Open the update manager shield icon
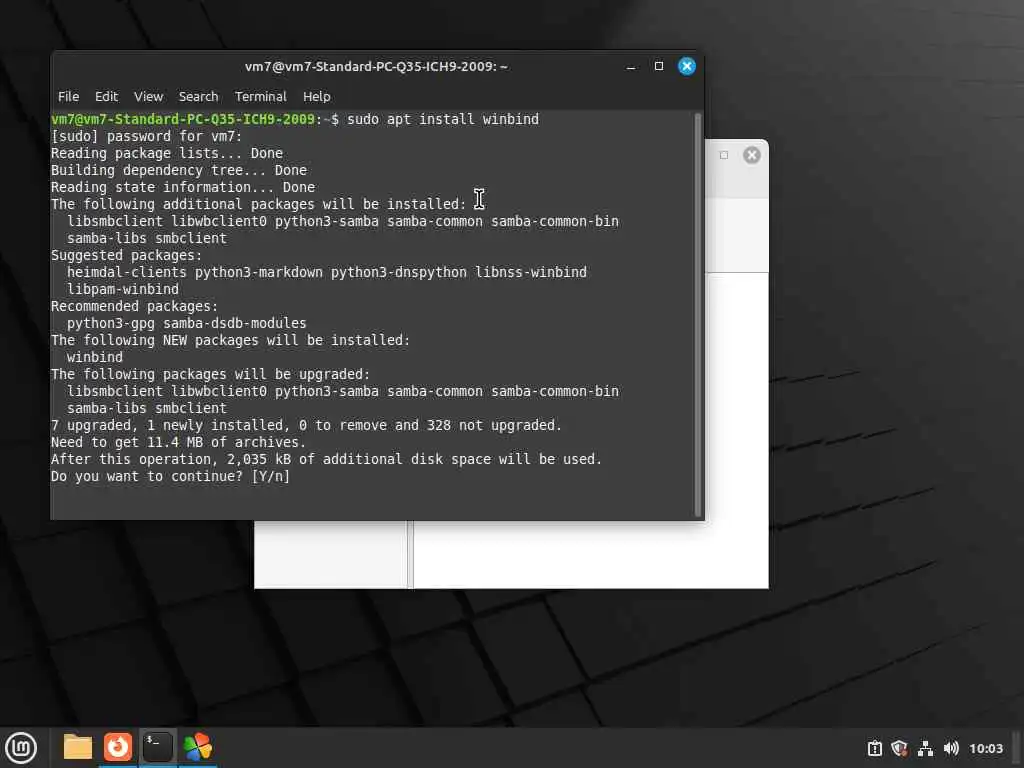 click(x=899, y=748)
